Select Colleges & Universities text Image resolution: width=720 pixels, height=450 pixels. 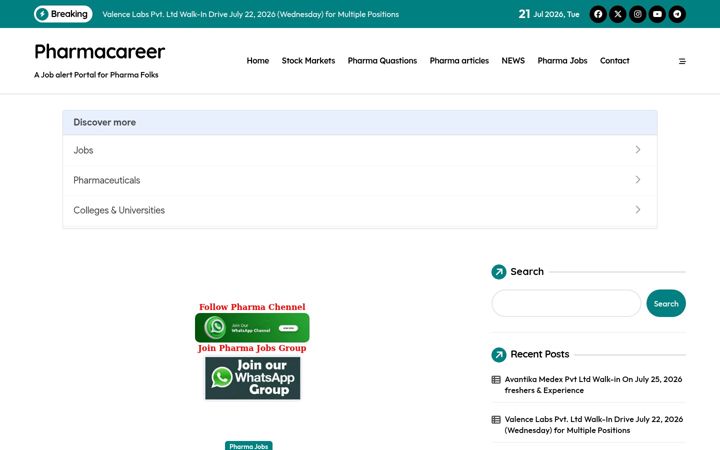(x=119, y=210)
